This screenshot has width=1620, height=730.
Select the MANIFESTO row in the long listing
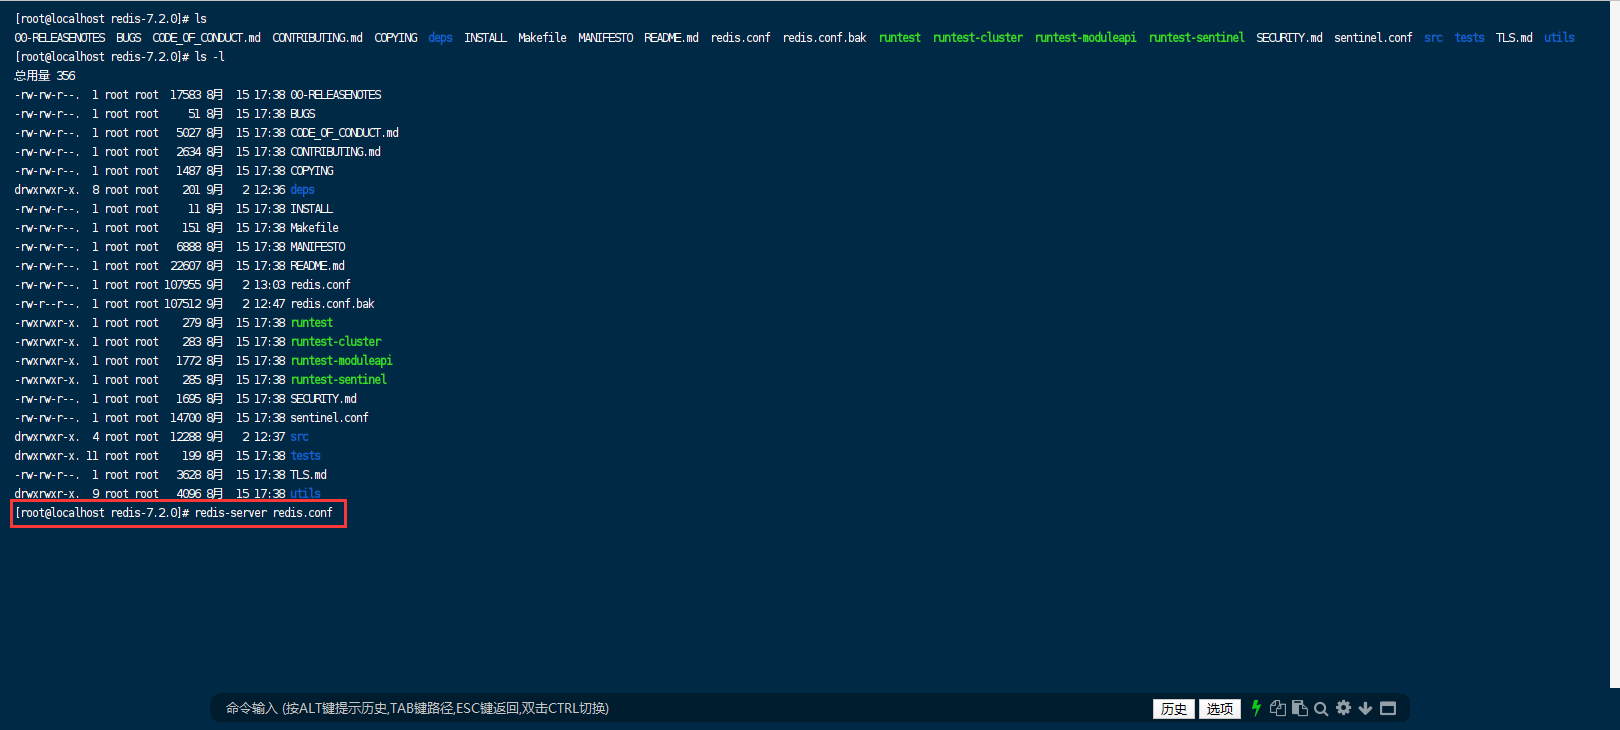tap(180, 247)
